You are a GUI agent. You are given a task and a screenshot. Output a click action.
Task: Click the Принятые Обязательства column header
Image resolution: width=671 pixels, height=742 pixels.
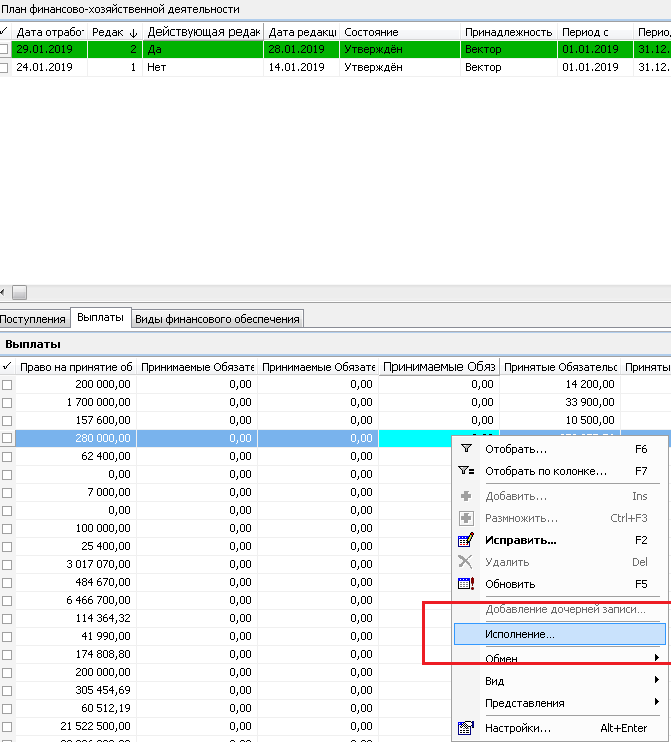click(x=560, y=367)
